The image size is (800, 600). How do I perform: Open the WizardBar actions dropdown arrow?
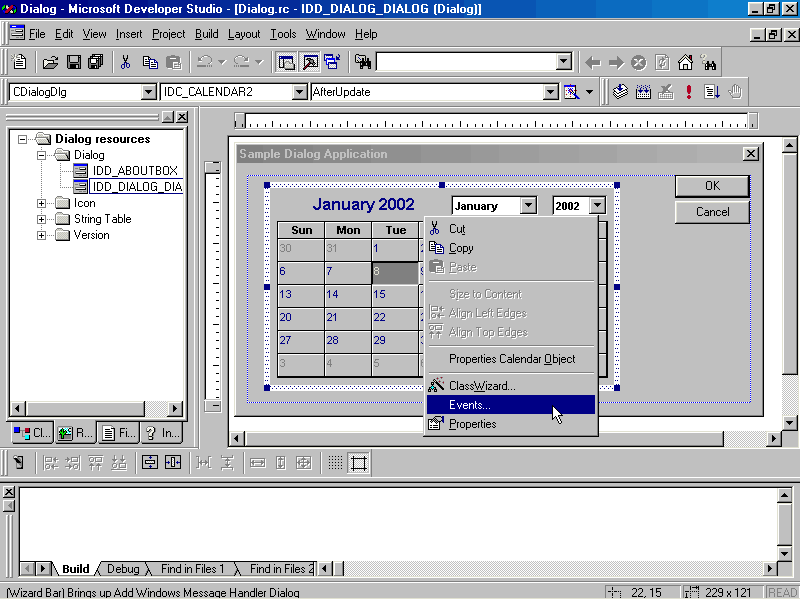pos(589,92)
